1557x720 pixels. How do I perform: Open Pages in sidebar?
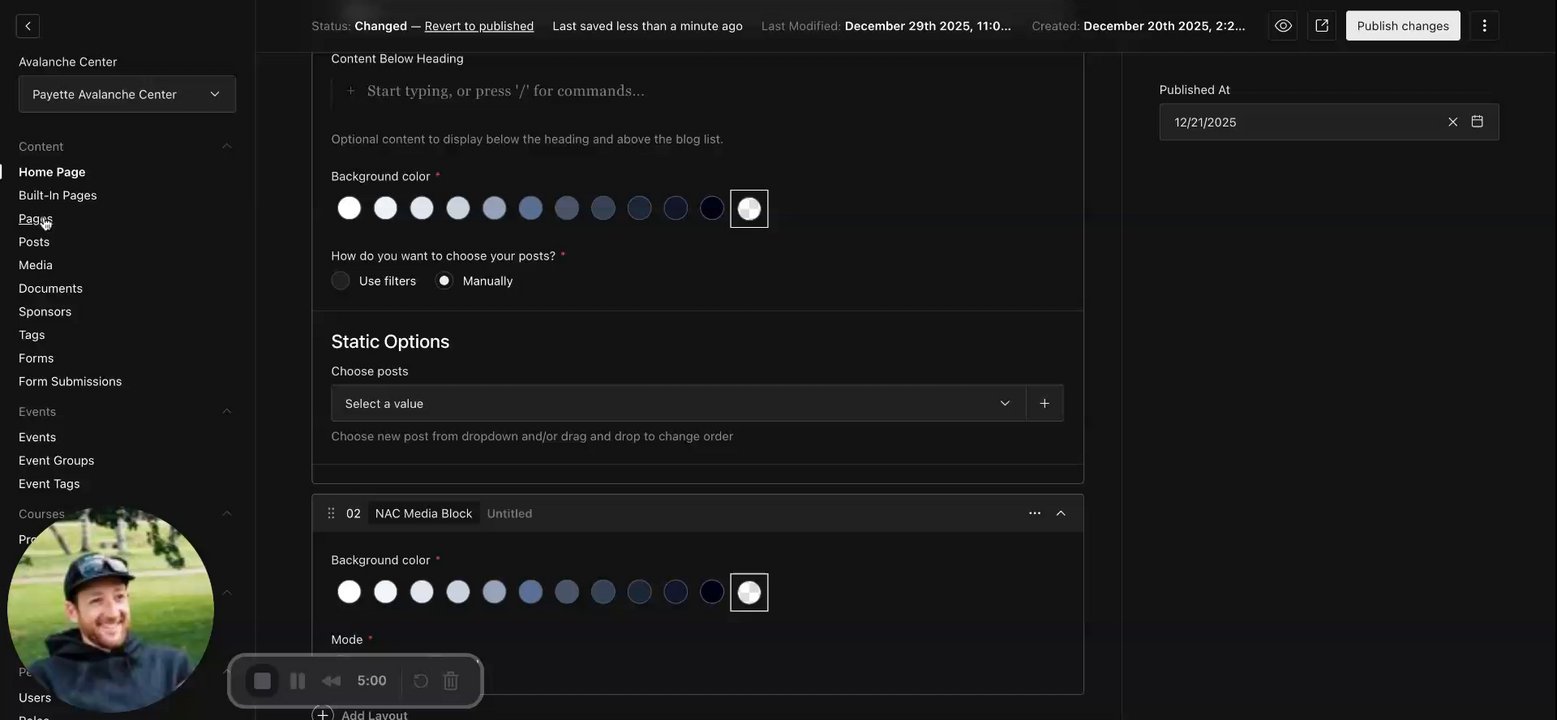pos(35,218)
